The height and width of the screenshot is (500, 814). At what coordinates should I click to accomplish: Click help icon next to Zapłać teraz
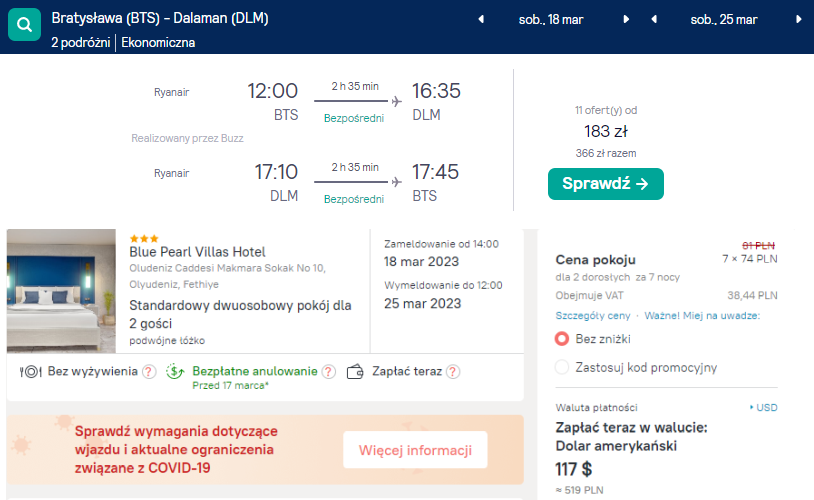(x=453, y=371)
